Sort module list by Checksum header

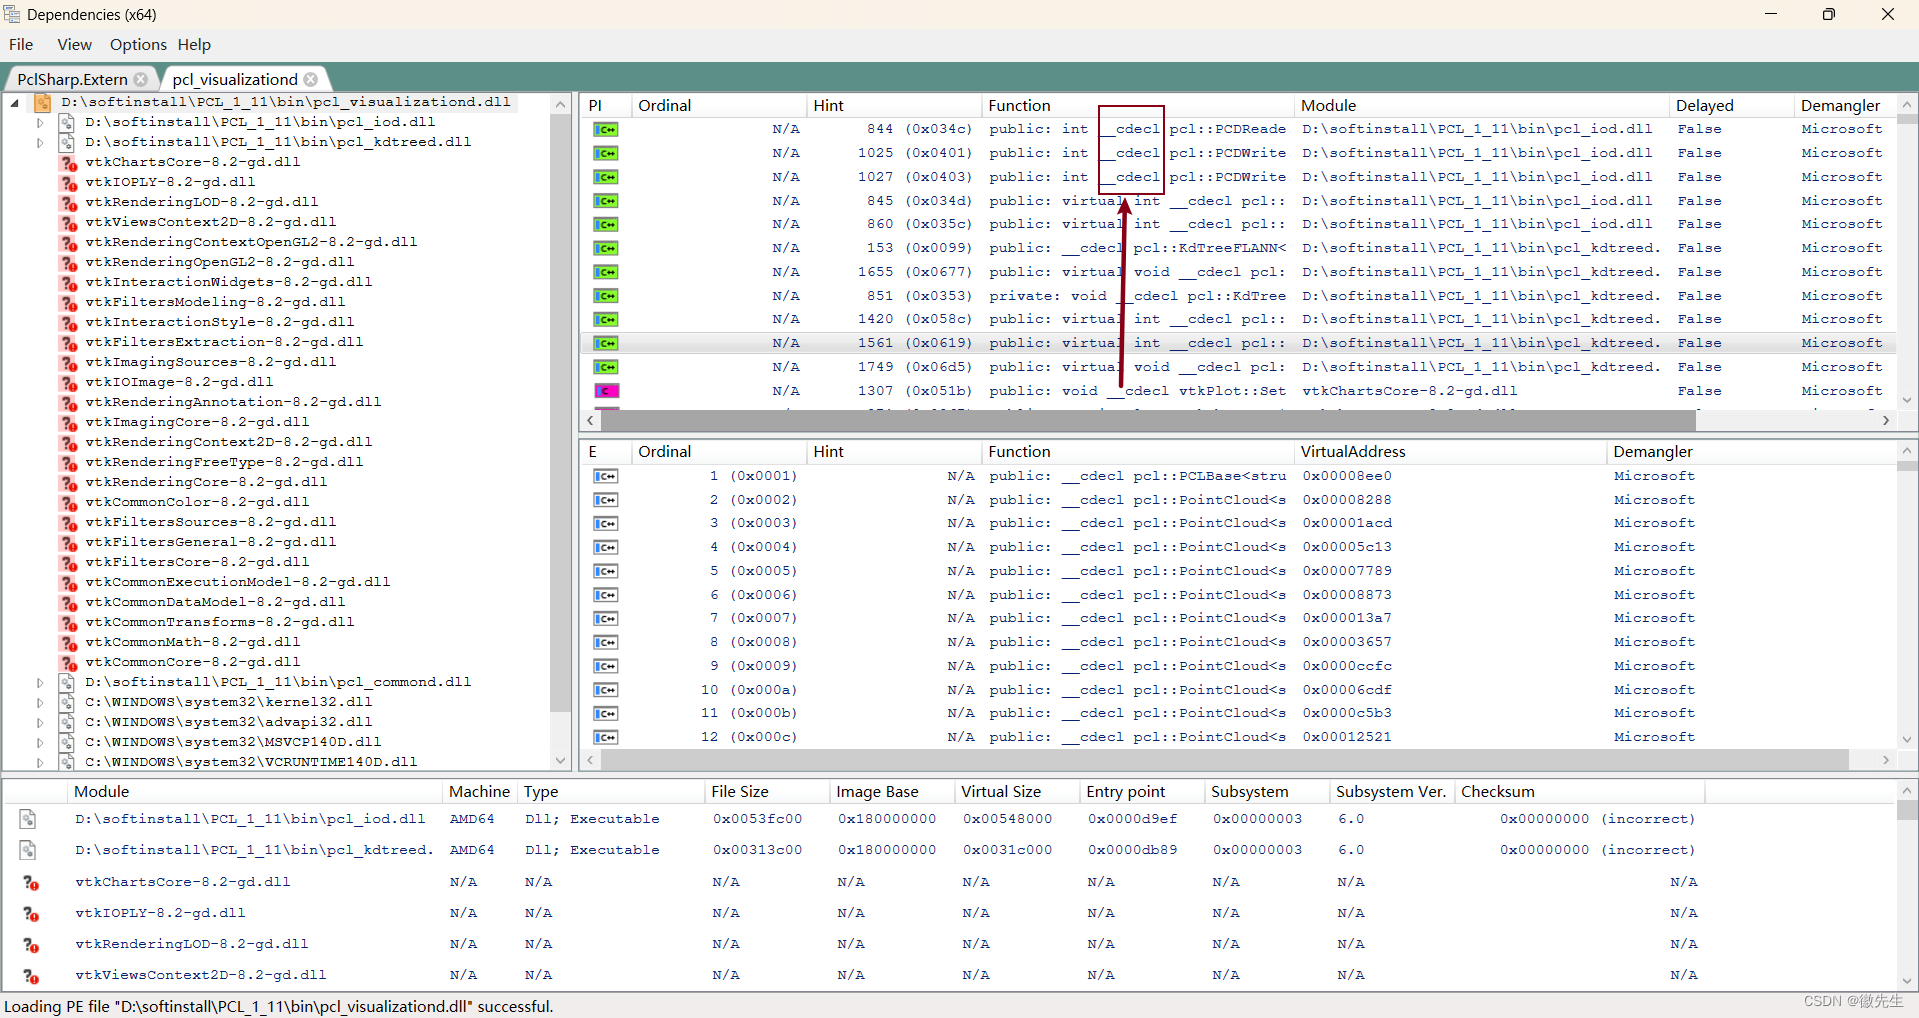1579,791
